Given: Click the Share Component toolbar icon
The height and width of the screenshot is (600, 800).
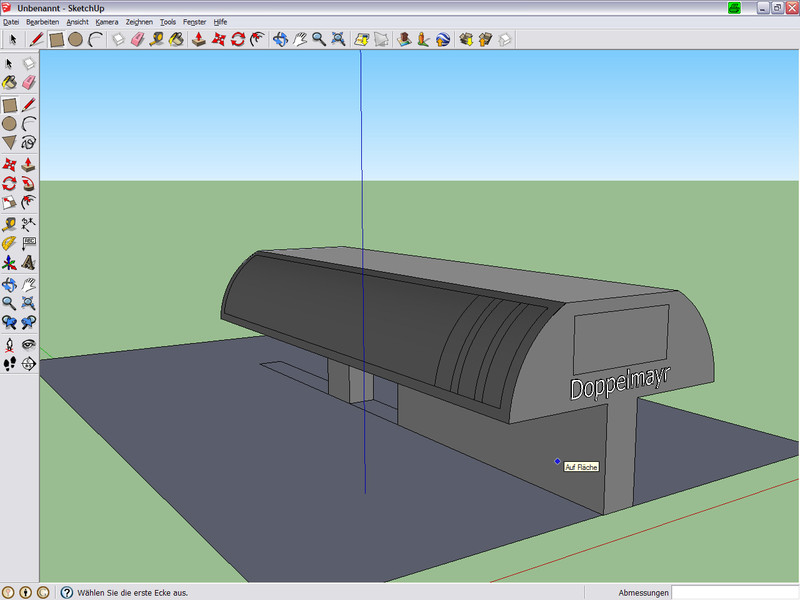Looking at the screenshot, I should point(505,39).
